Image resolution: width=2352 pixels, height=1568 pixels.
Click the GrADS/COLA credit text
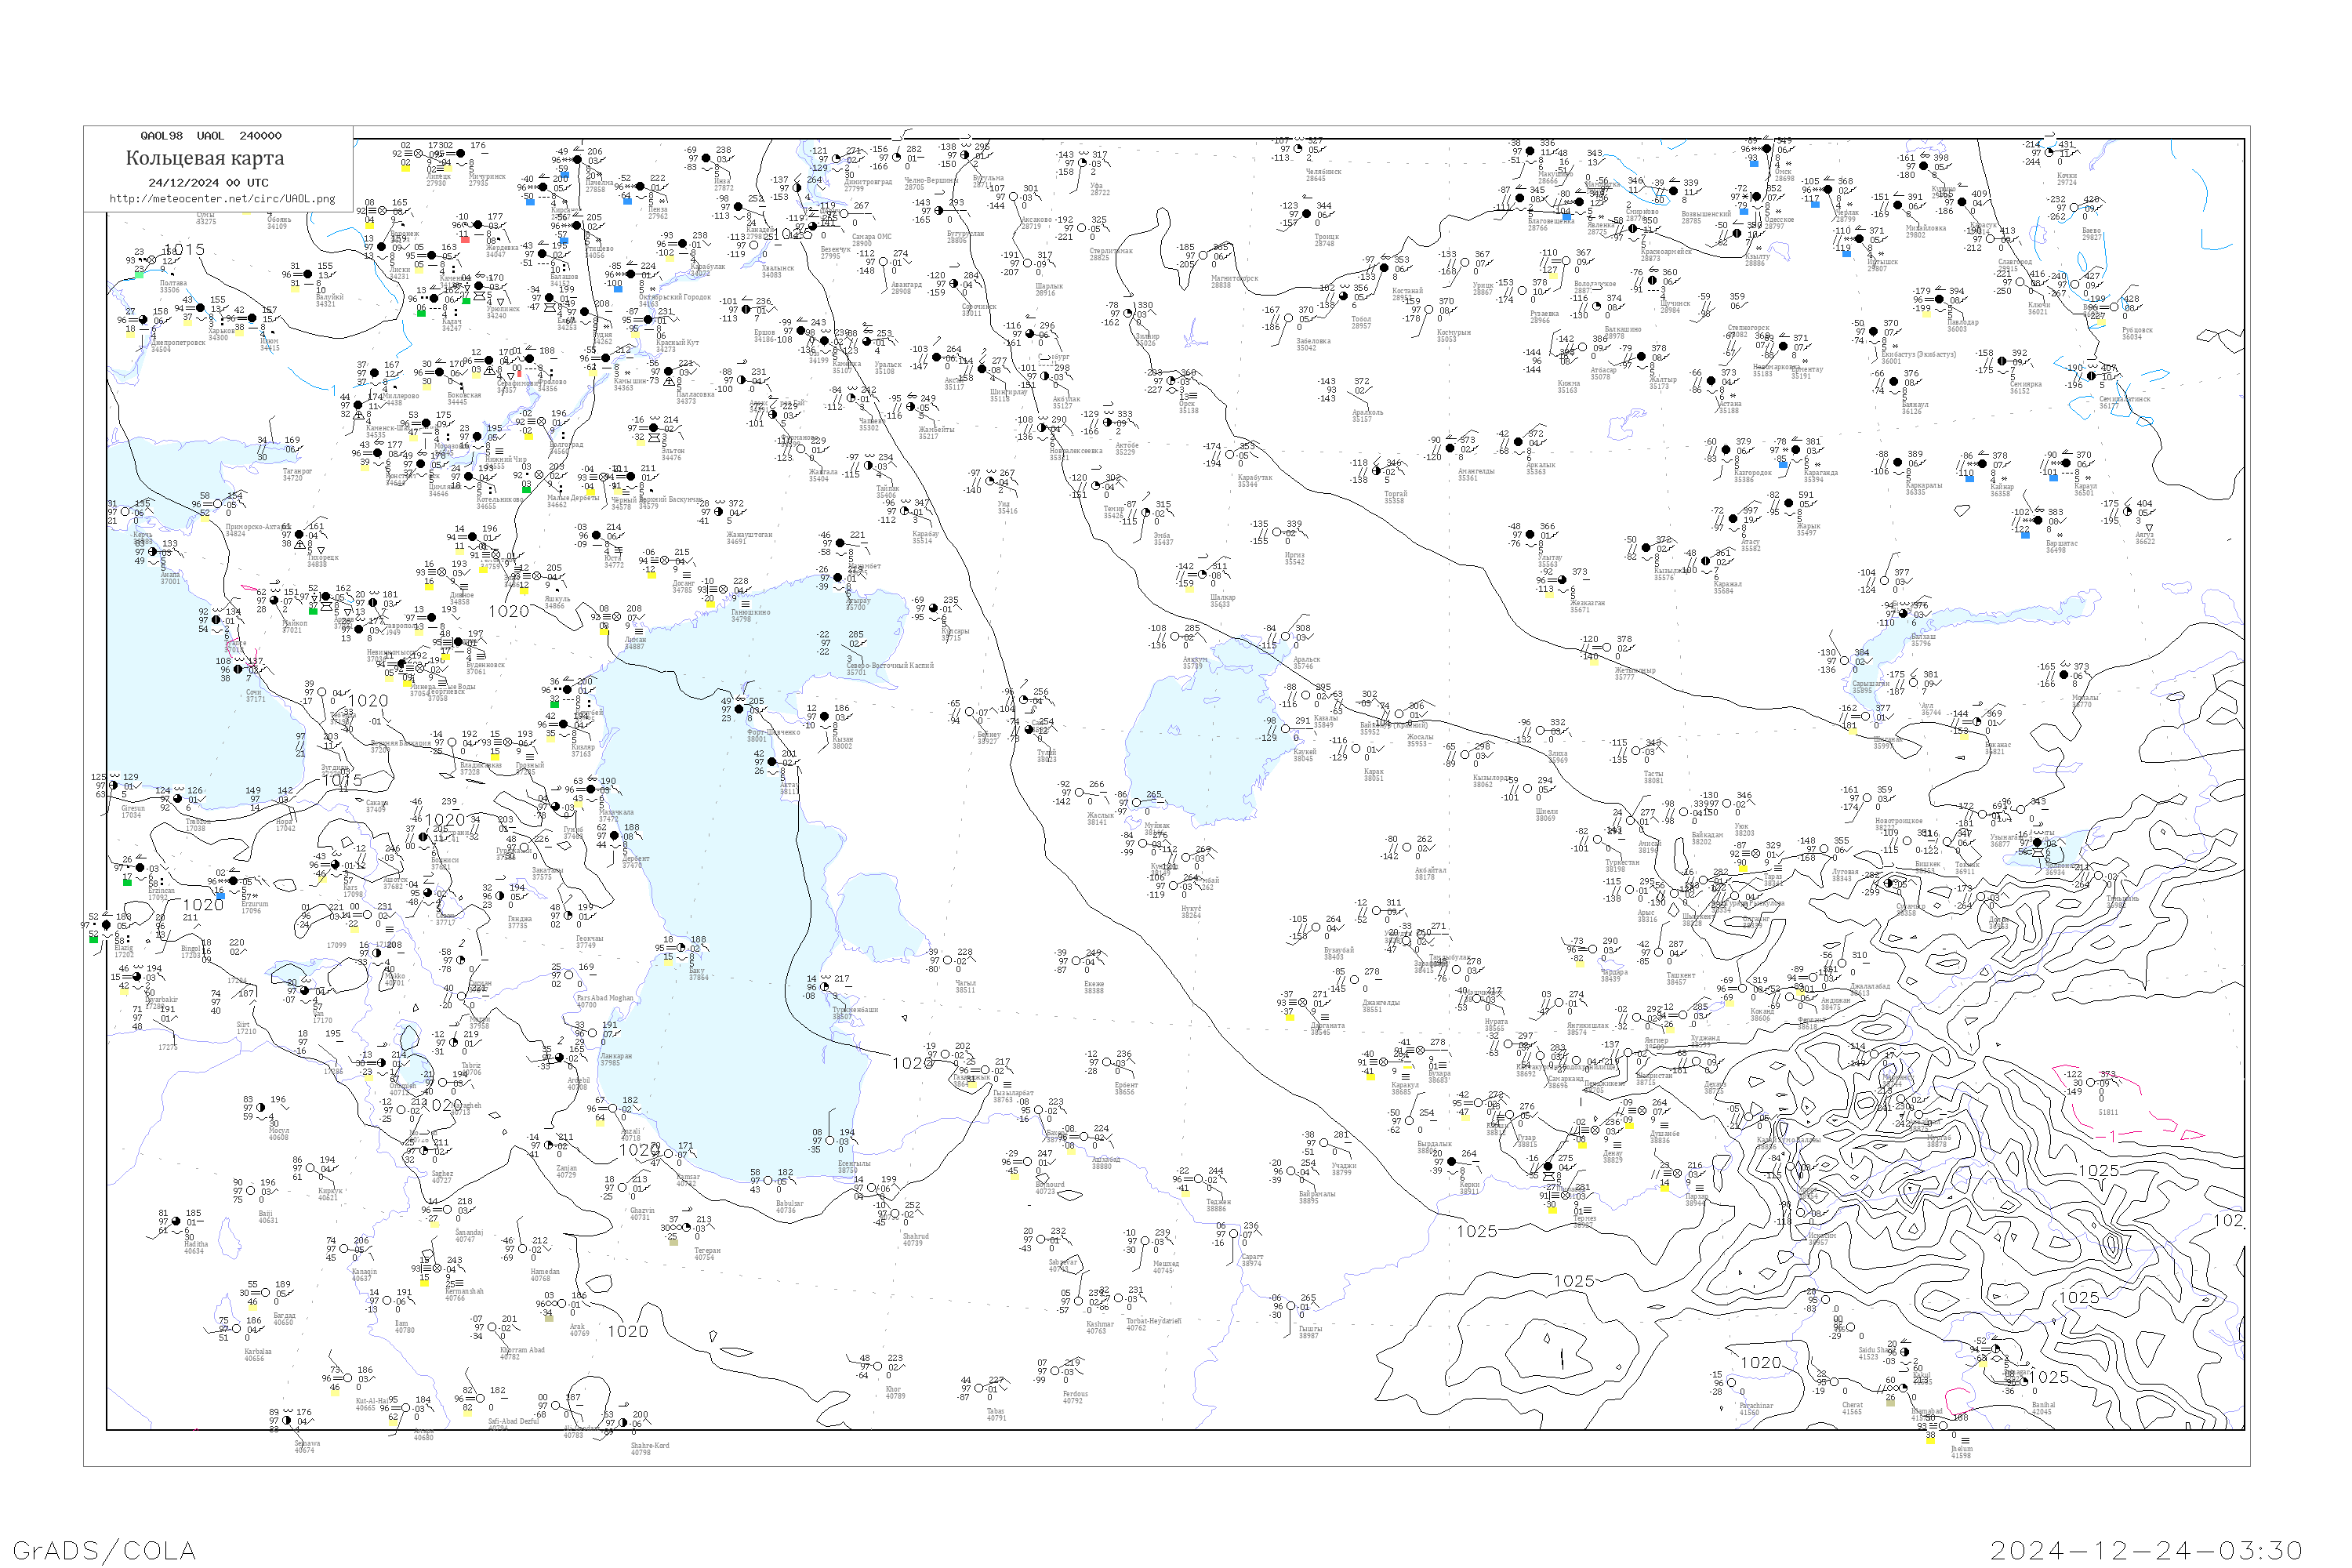tap(104, 1551)
